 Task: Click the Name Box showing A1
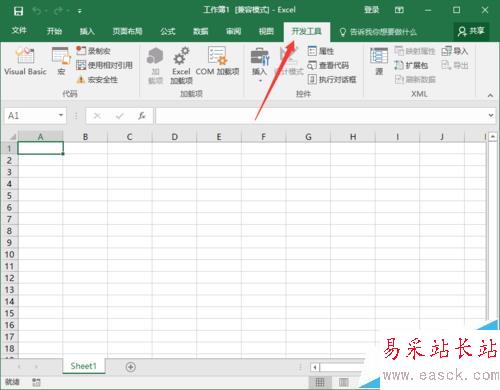pos(31,116)
